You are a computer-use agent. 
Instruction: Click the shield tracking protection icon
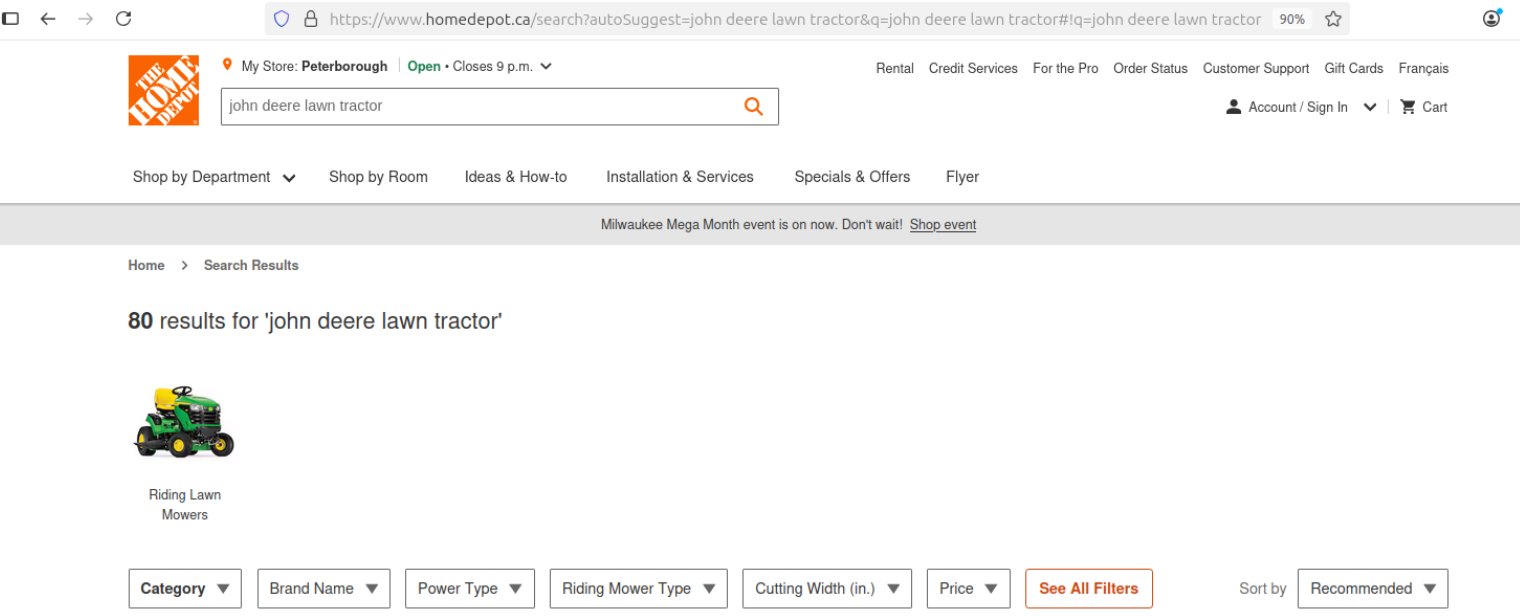282,19
